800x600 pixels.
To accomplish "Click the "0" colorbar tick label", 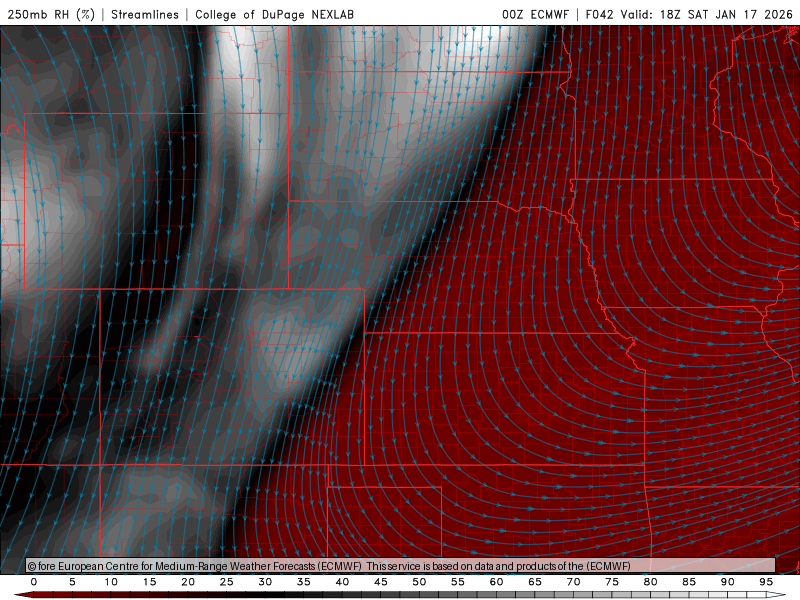I will click(34, 582).
